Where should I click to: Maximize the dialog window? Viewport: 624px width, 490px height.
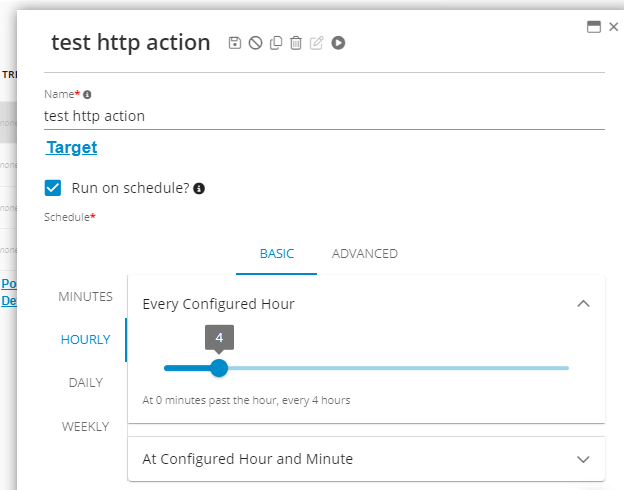point(594,27)
